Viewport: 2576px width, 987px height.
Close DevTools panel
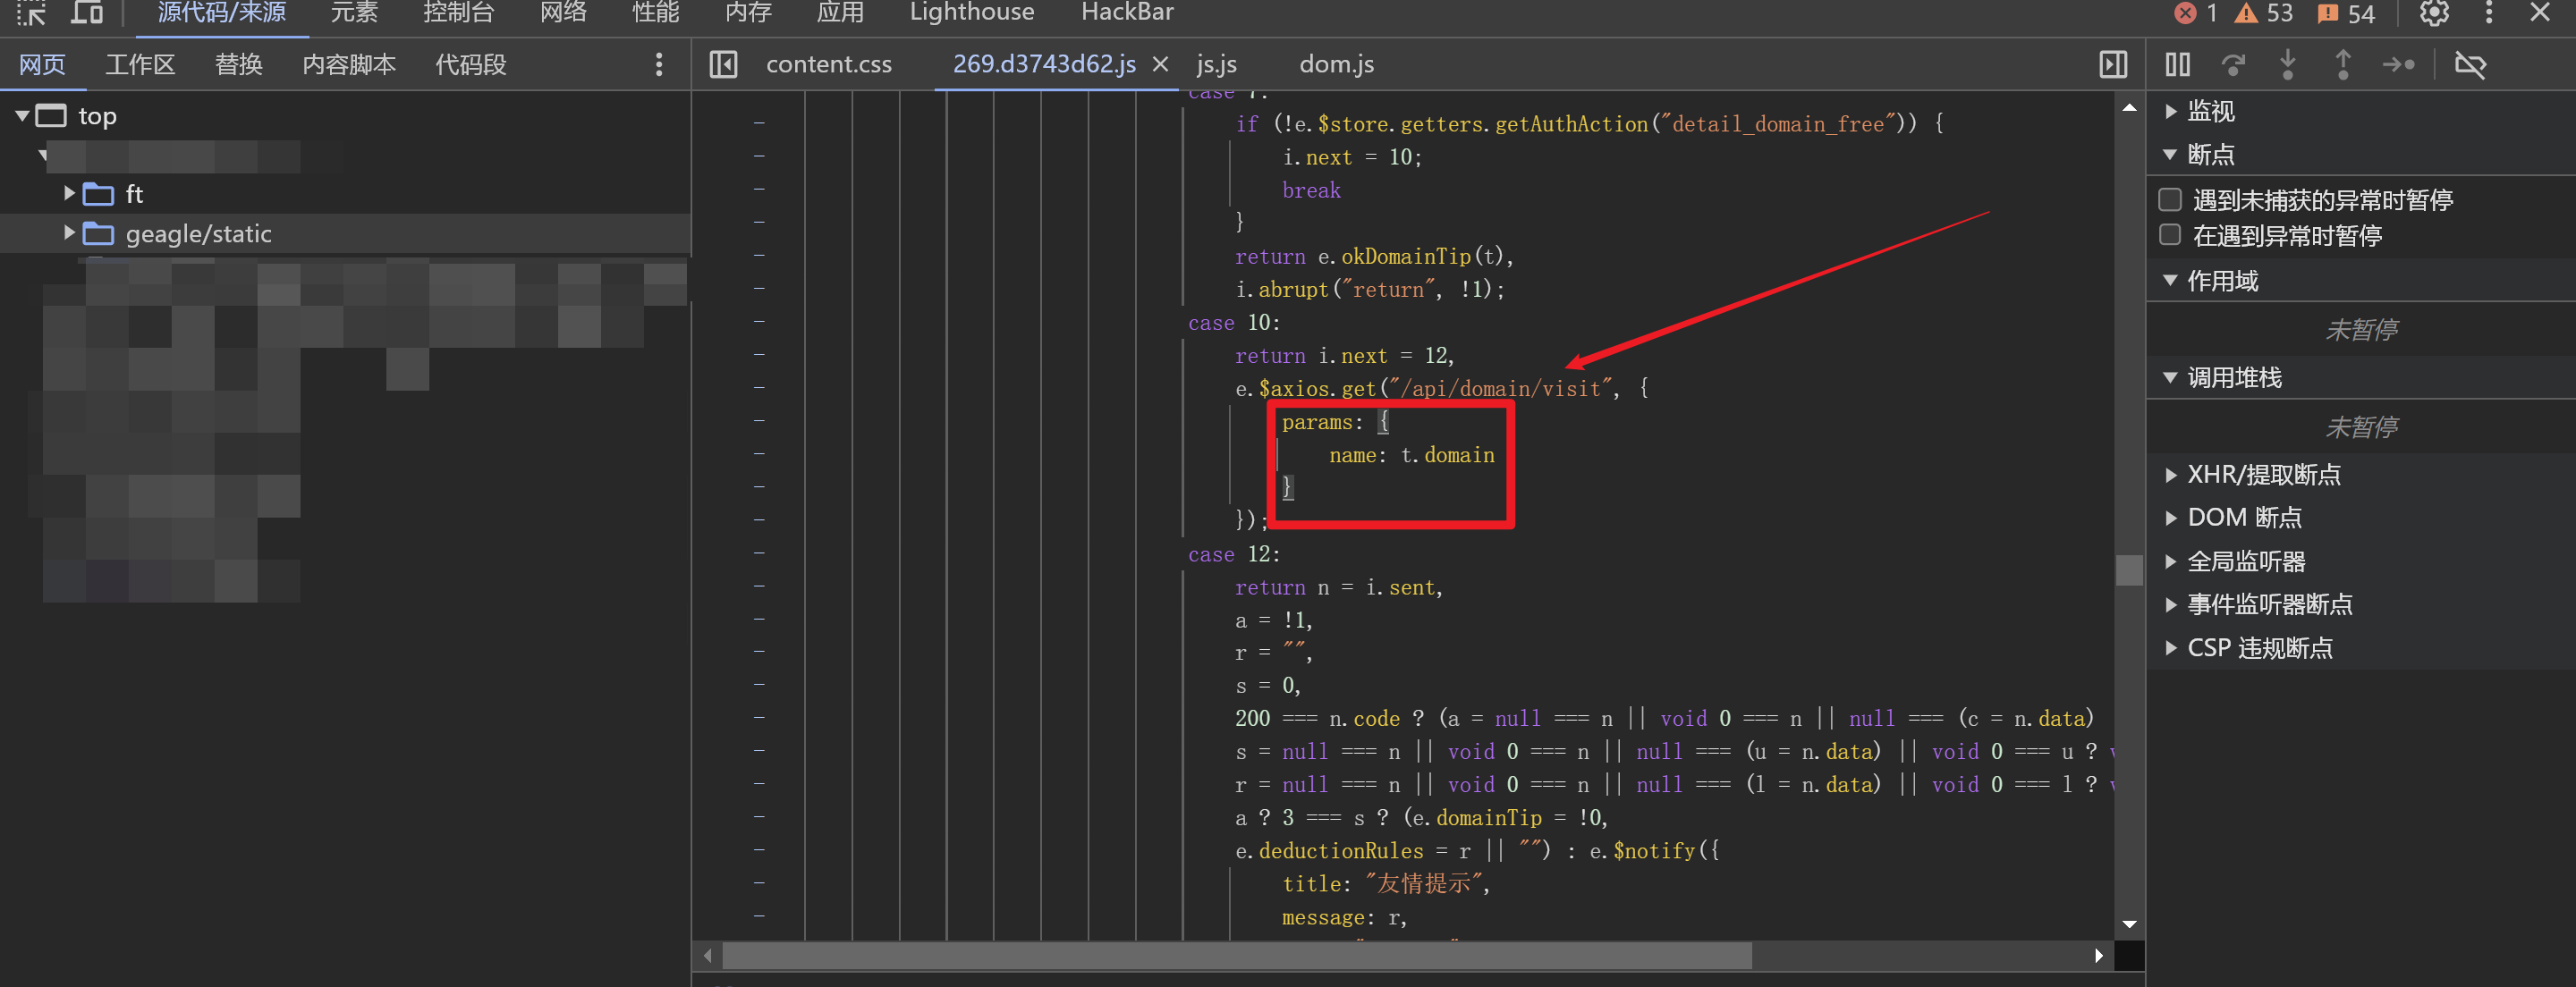(2539, 13)
